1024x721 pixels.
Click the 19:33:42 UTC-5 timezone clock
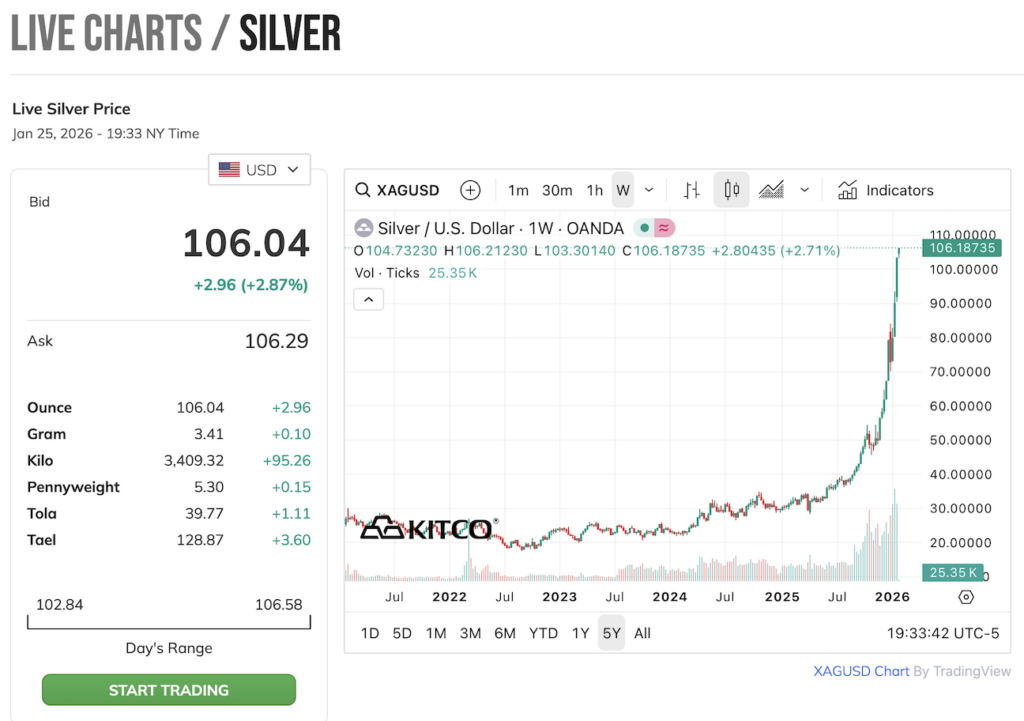[x=943, y=633]
